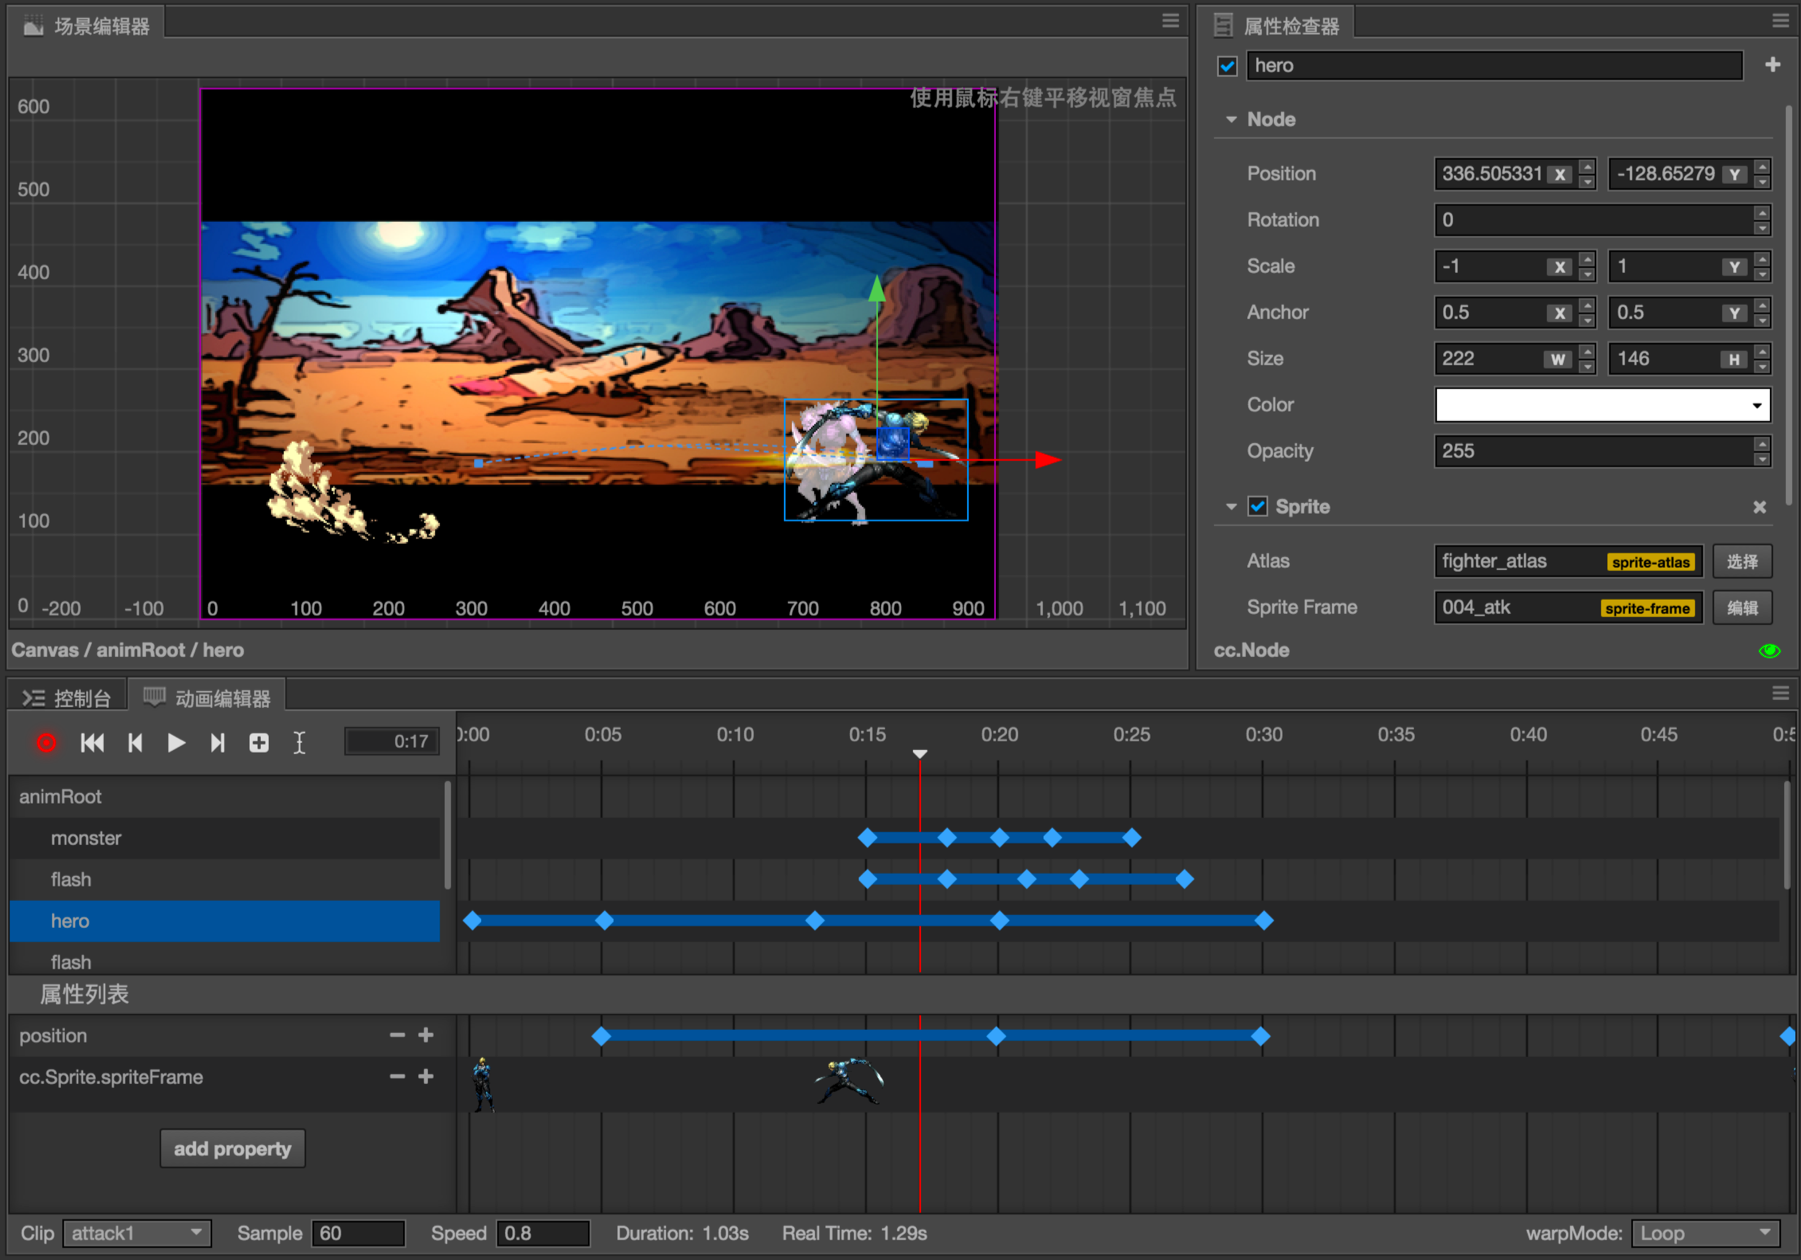The width and height of the screenshot is (1801, 1260).
Task: Click the scene editor panel icon
Action: point(33,26)
